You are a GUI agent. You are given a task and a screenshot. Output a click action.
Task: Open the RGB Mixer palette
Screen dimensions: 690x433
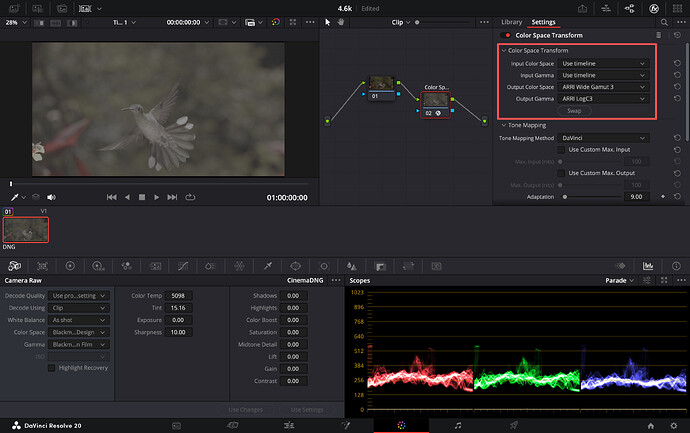tap(127, 266)
